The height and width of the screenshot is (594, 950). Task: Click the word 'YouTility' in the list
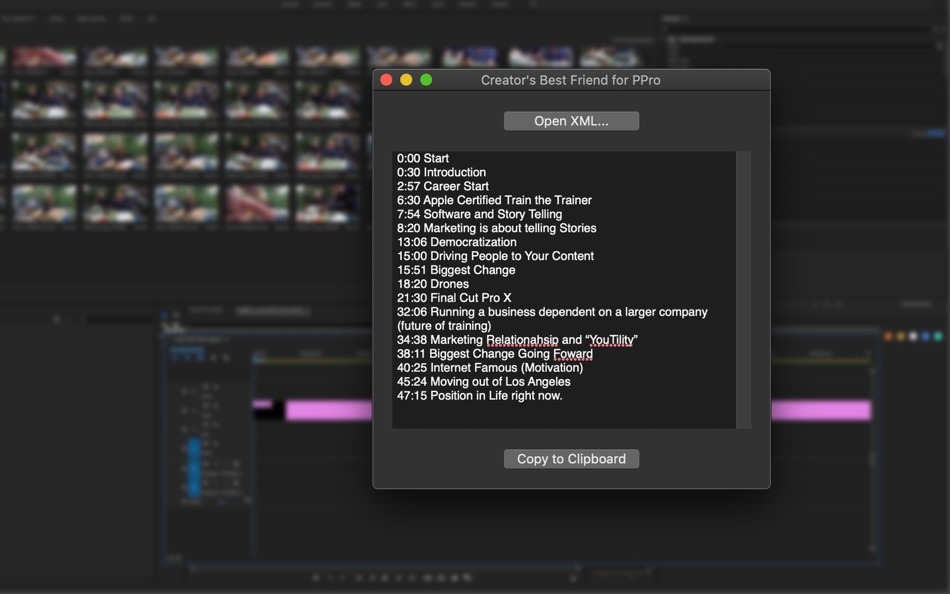tap(612, 339)
